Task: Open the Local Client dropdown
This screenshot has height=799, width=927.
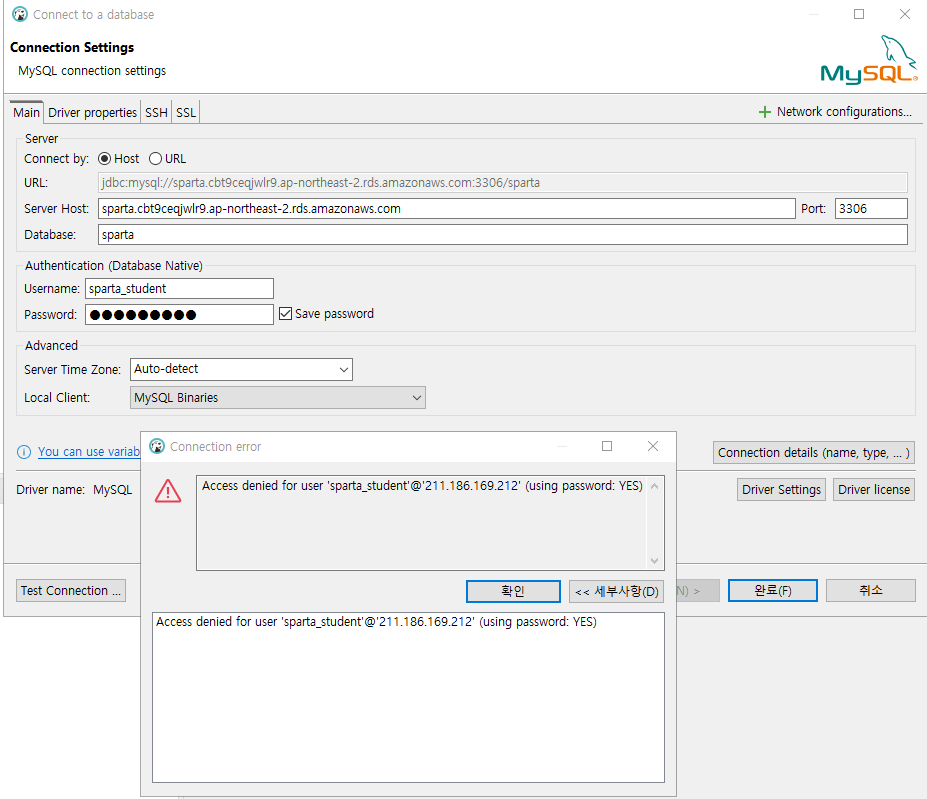Action: pos(277,397)
